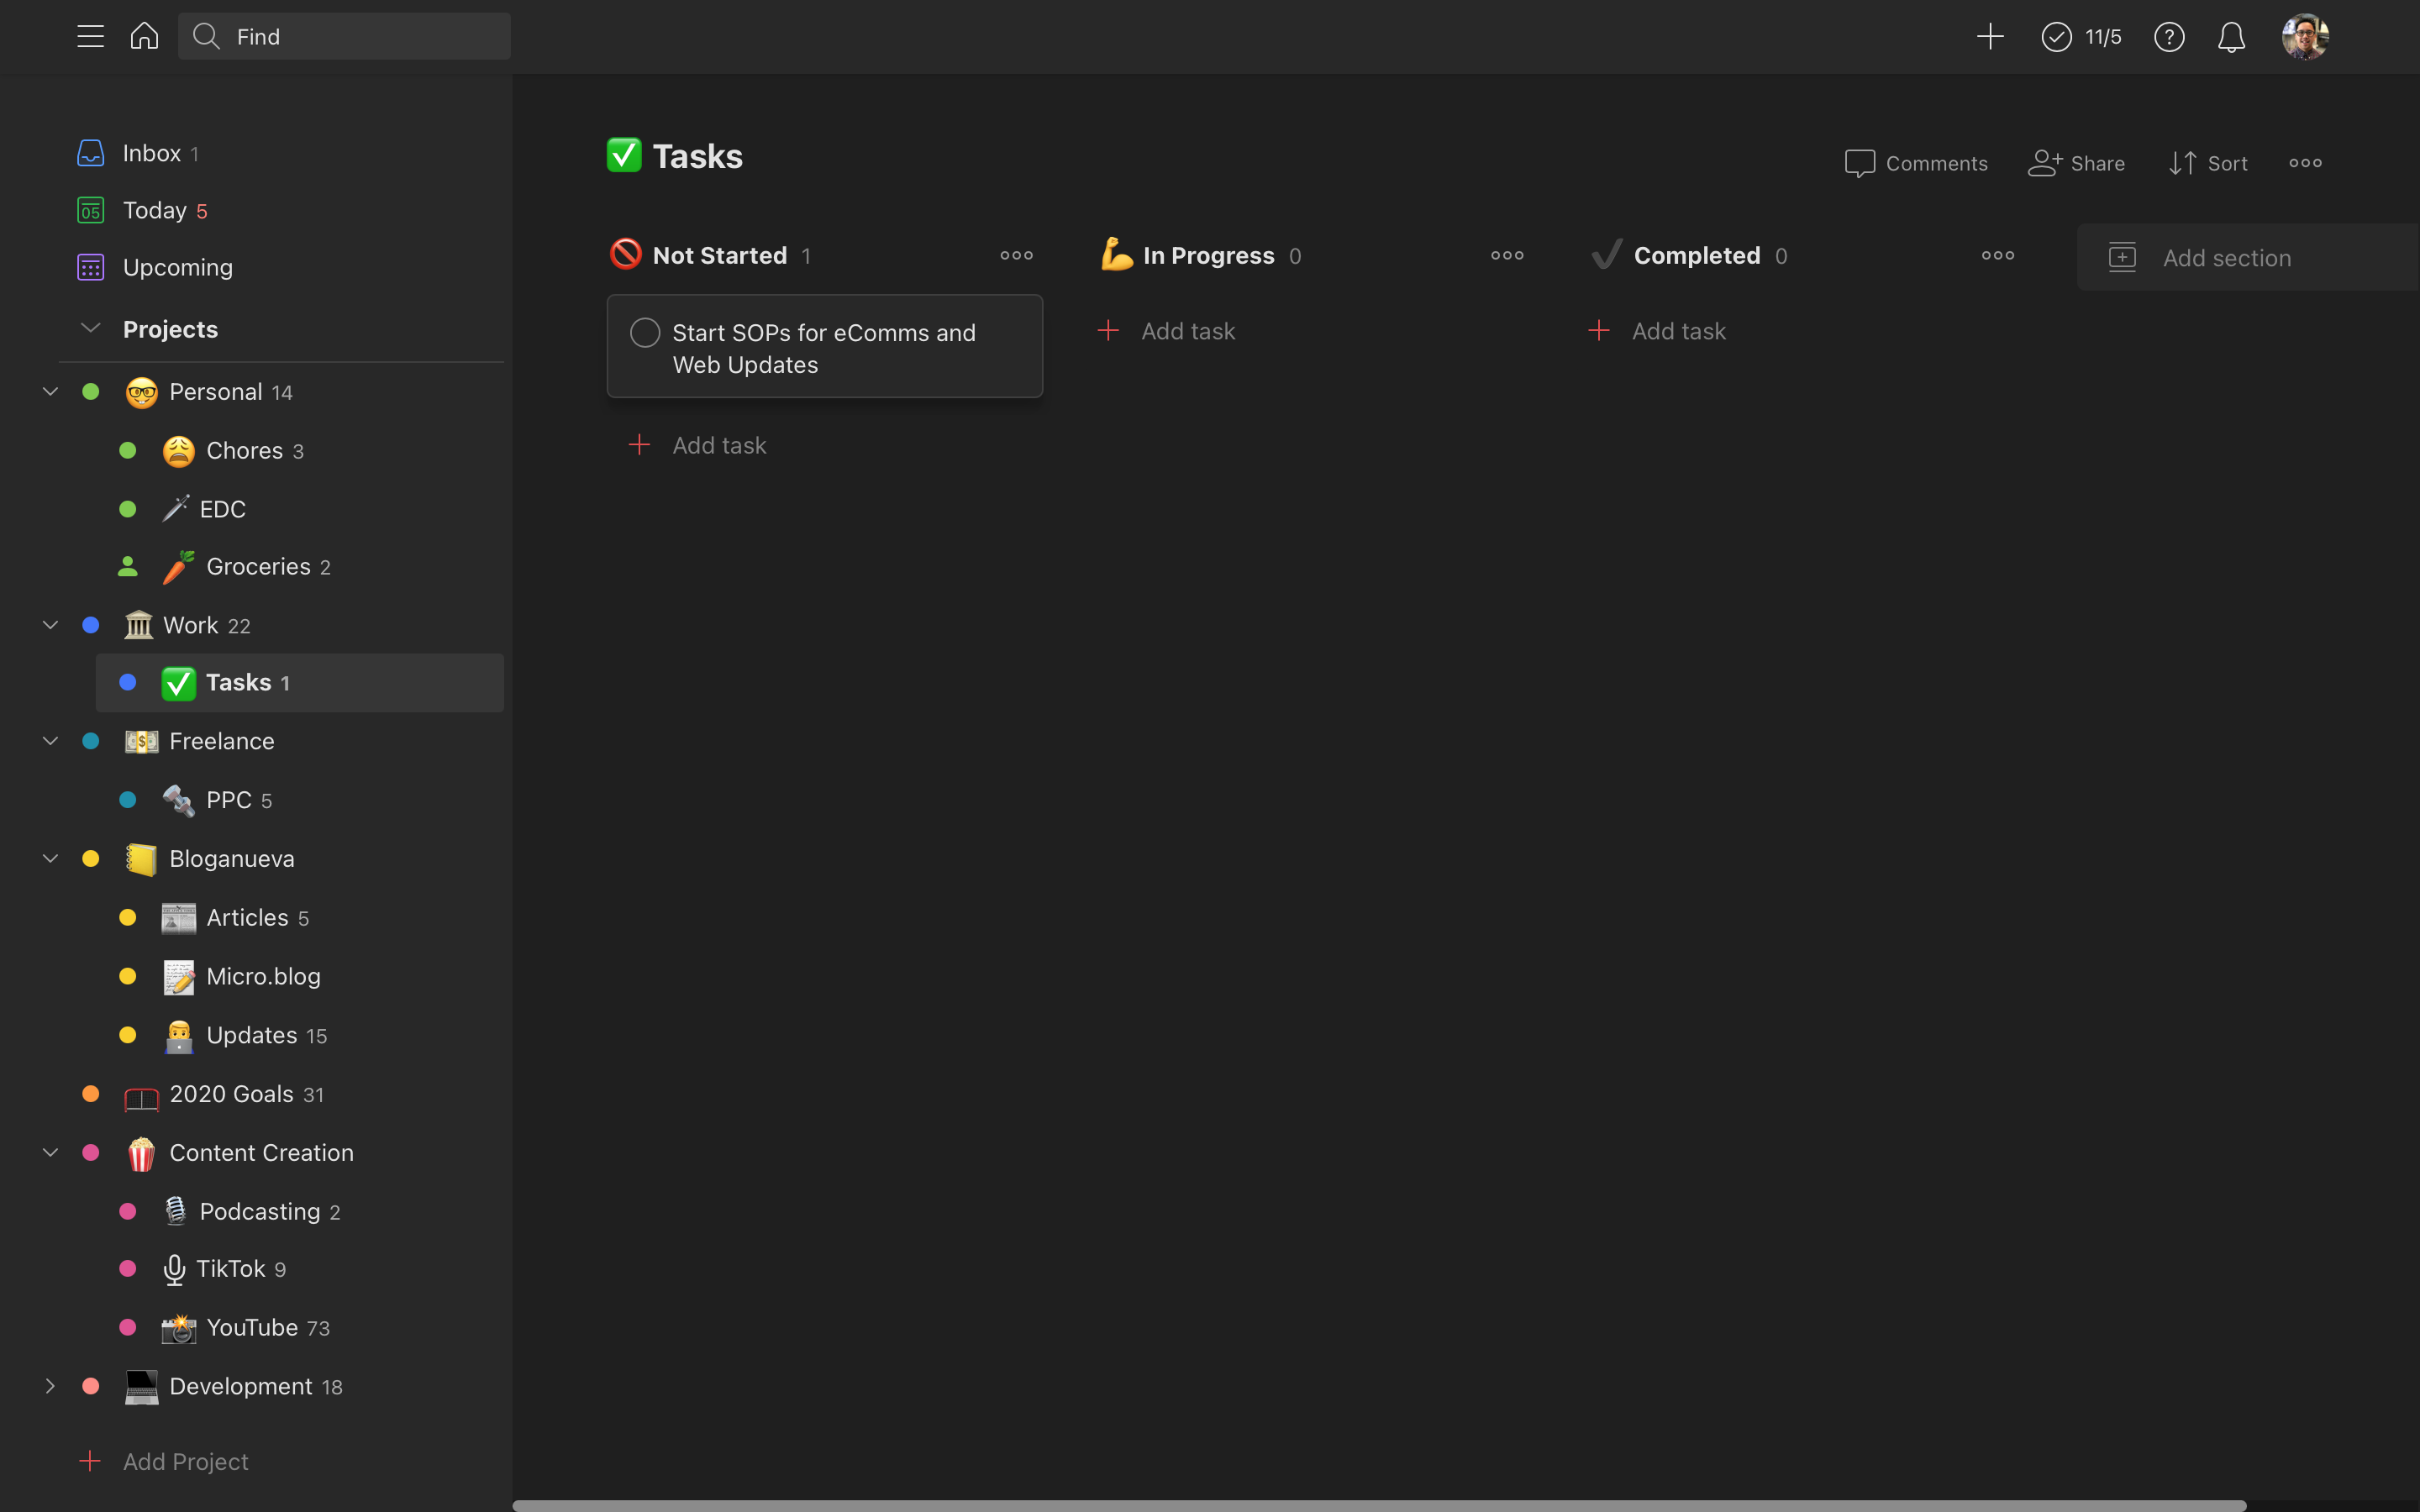Select the Tasks project in sidebar

299,683
